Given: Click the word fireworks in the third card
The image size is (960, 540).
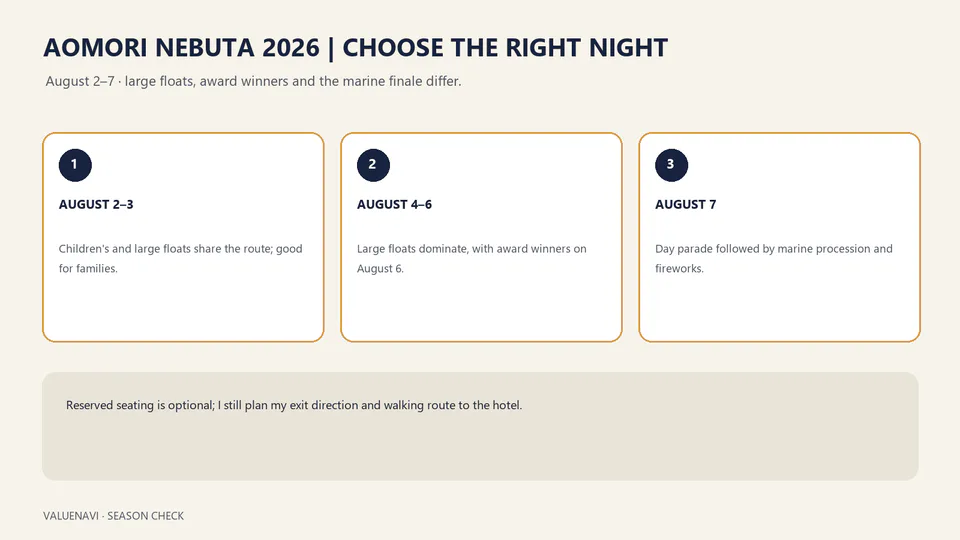Looking at the screenshot, I should 678,269.
